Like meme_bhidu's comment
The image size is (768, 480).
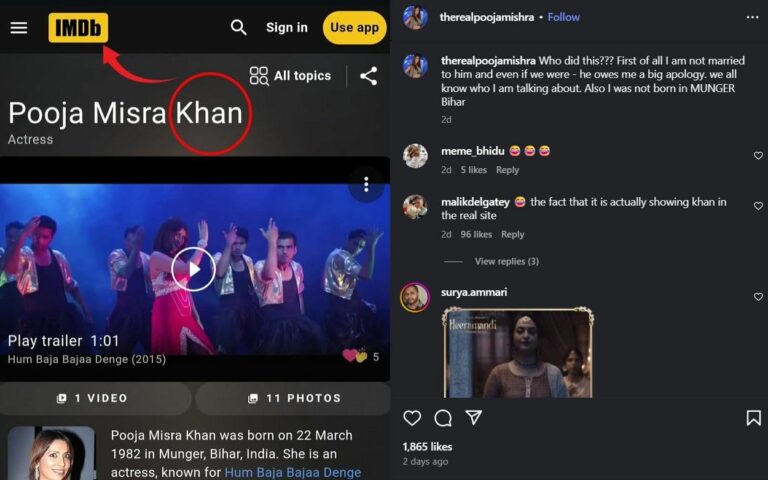coord(758,156)
